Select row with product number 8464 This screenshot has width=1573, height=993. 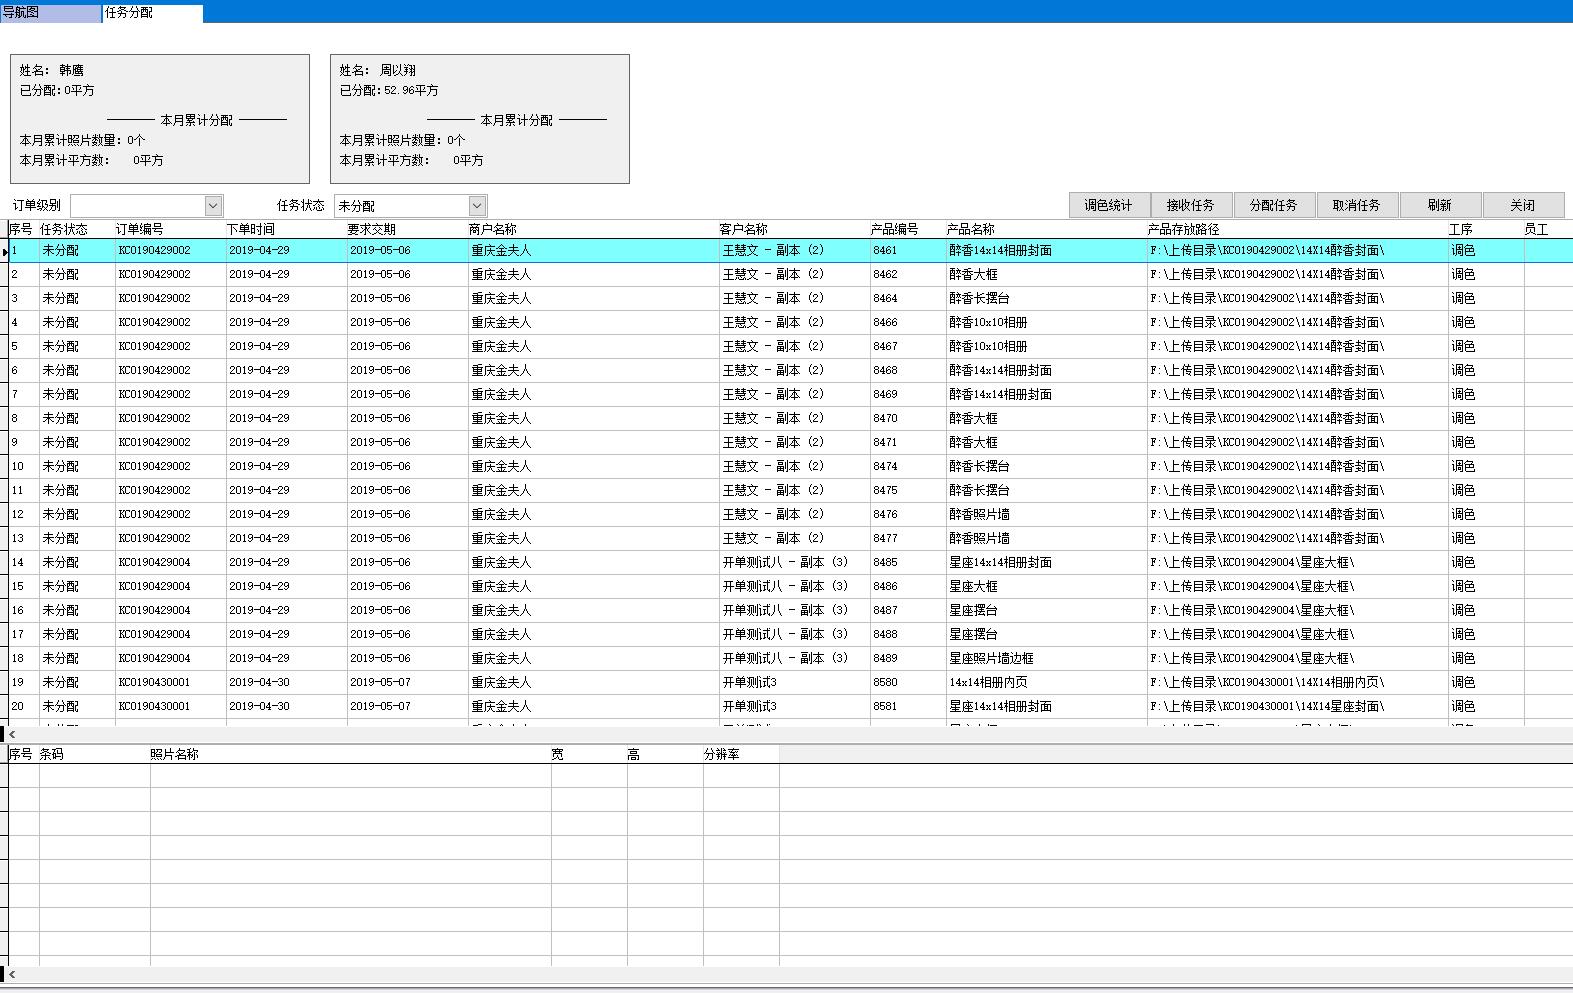885,298
